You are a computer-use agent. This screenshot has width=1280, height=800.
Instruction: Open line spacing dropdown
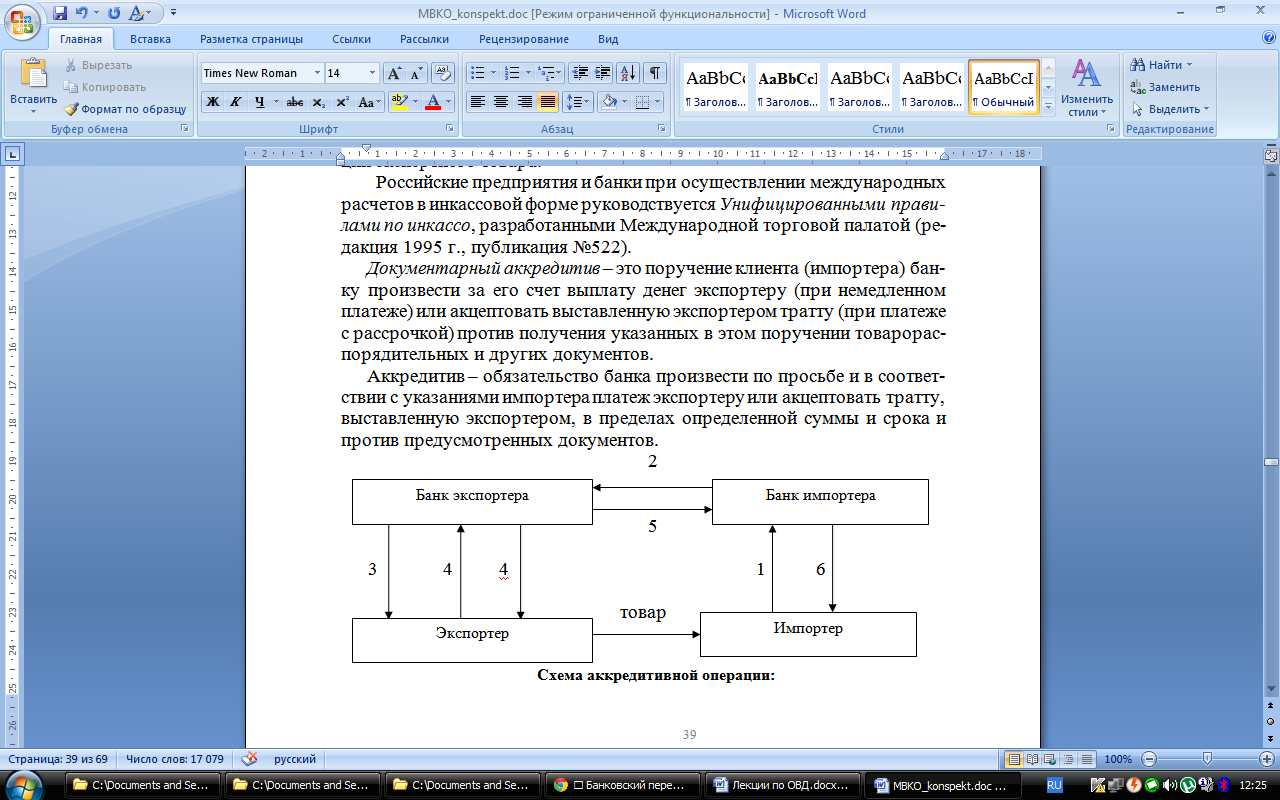point(578,102)
